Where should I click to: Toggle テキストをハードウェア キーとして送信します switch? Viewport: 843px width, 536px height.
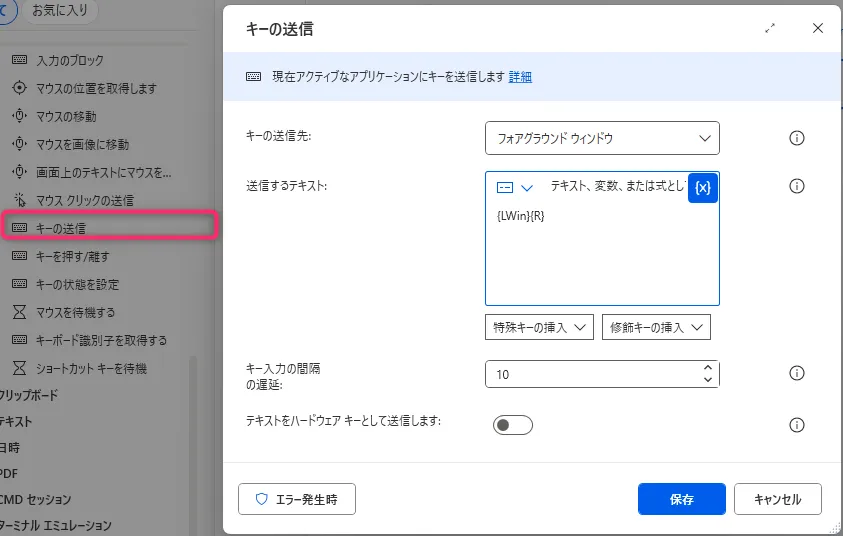pos(513,425)
